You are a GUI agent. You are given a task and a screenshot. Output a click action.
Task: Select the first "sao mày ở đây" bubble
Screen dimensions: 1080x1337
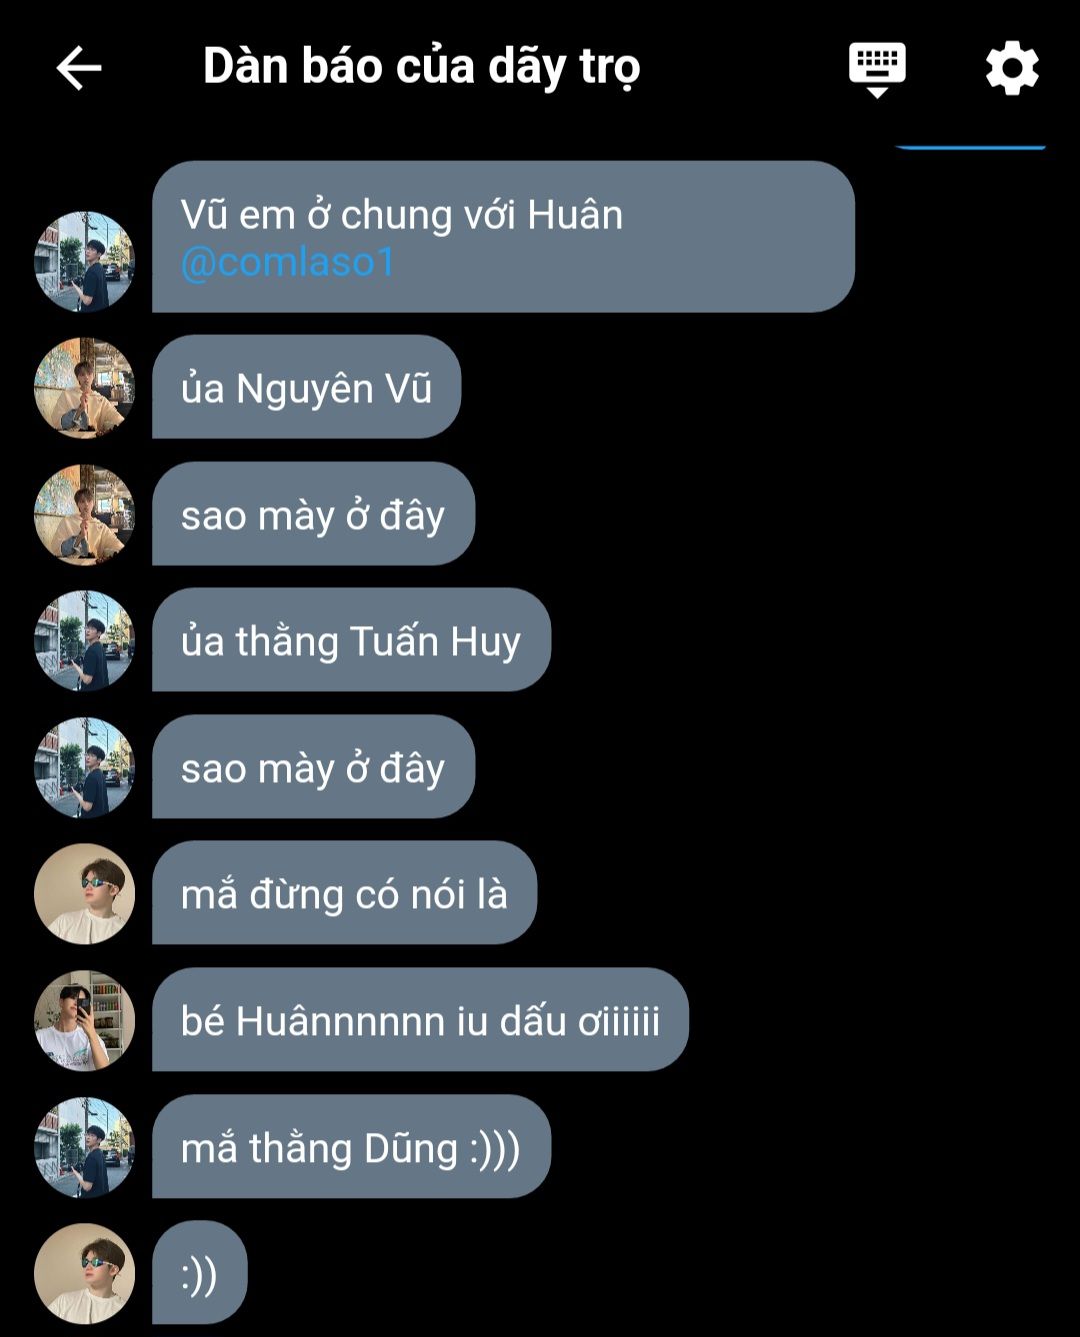pos(313,514)
